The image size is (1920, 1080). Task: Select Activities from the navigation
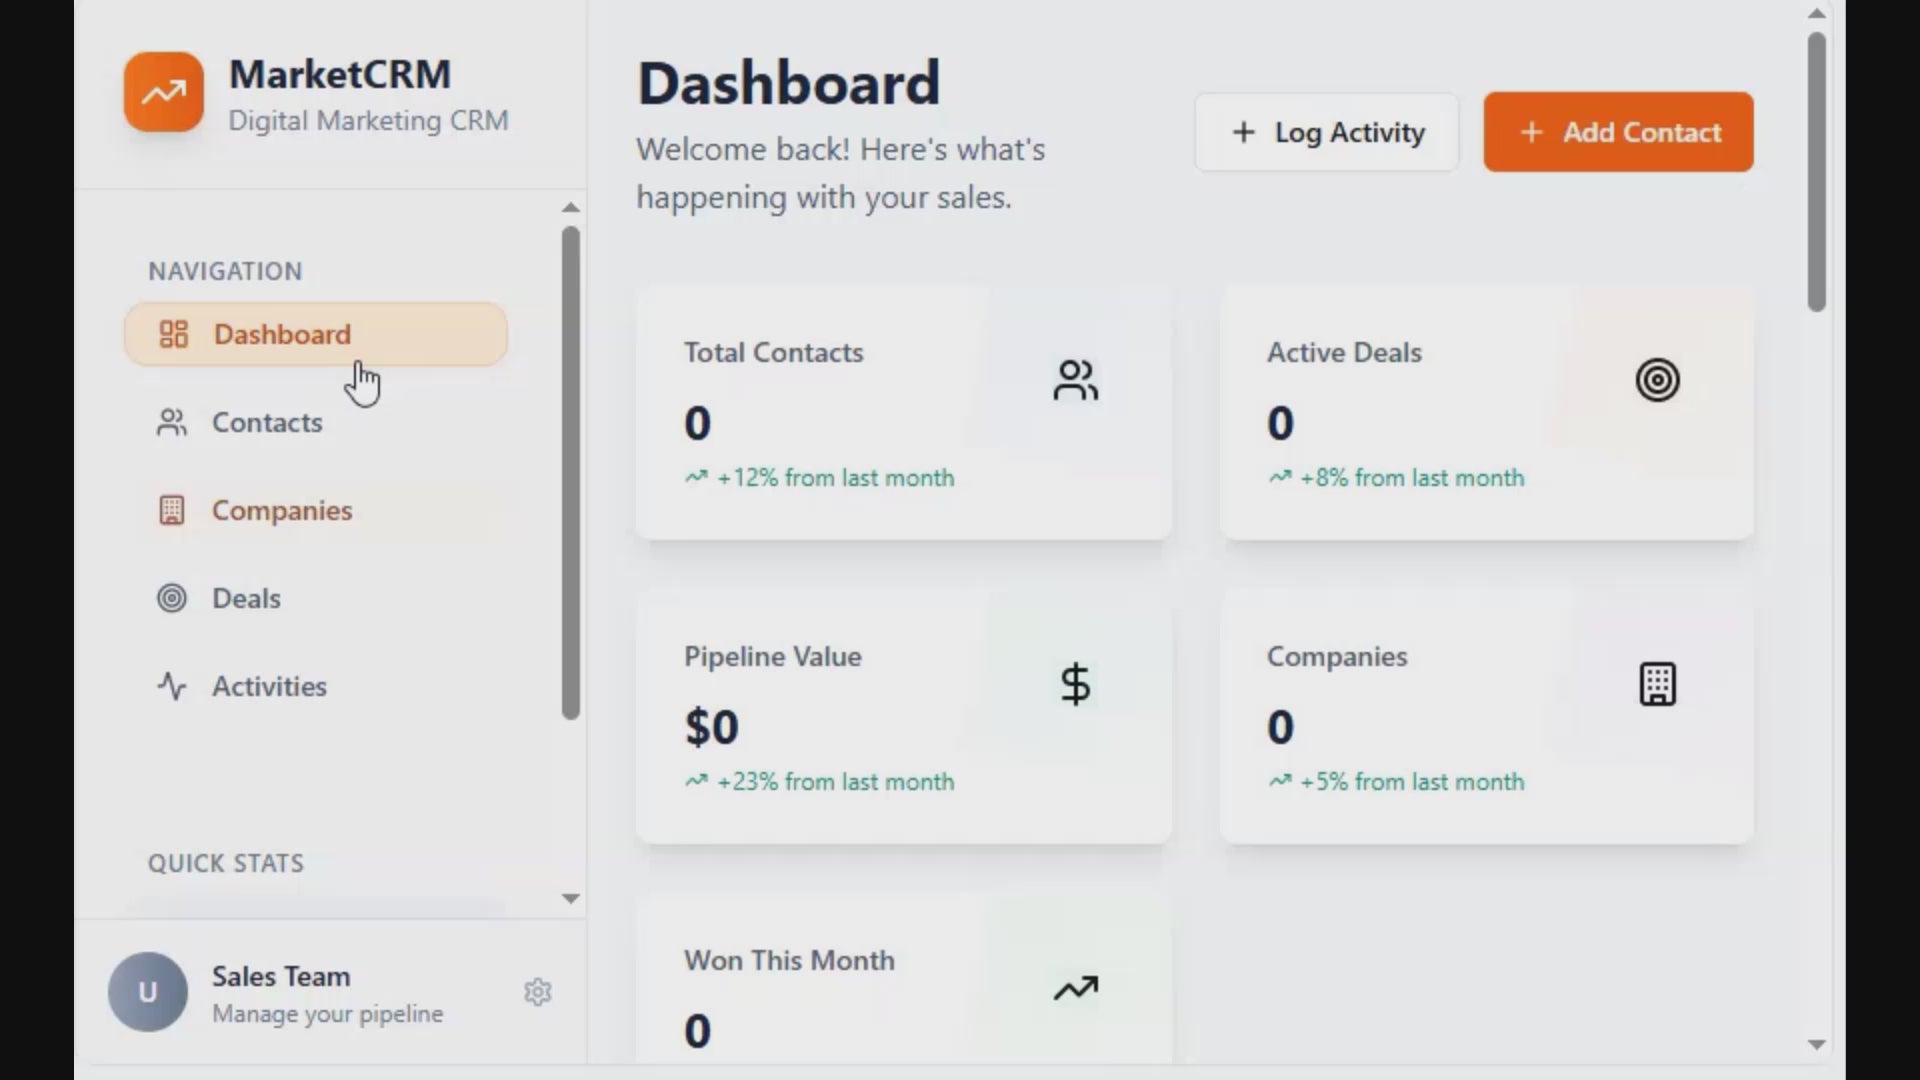click(x=269, y=687)
